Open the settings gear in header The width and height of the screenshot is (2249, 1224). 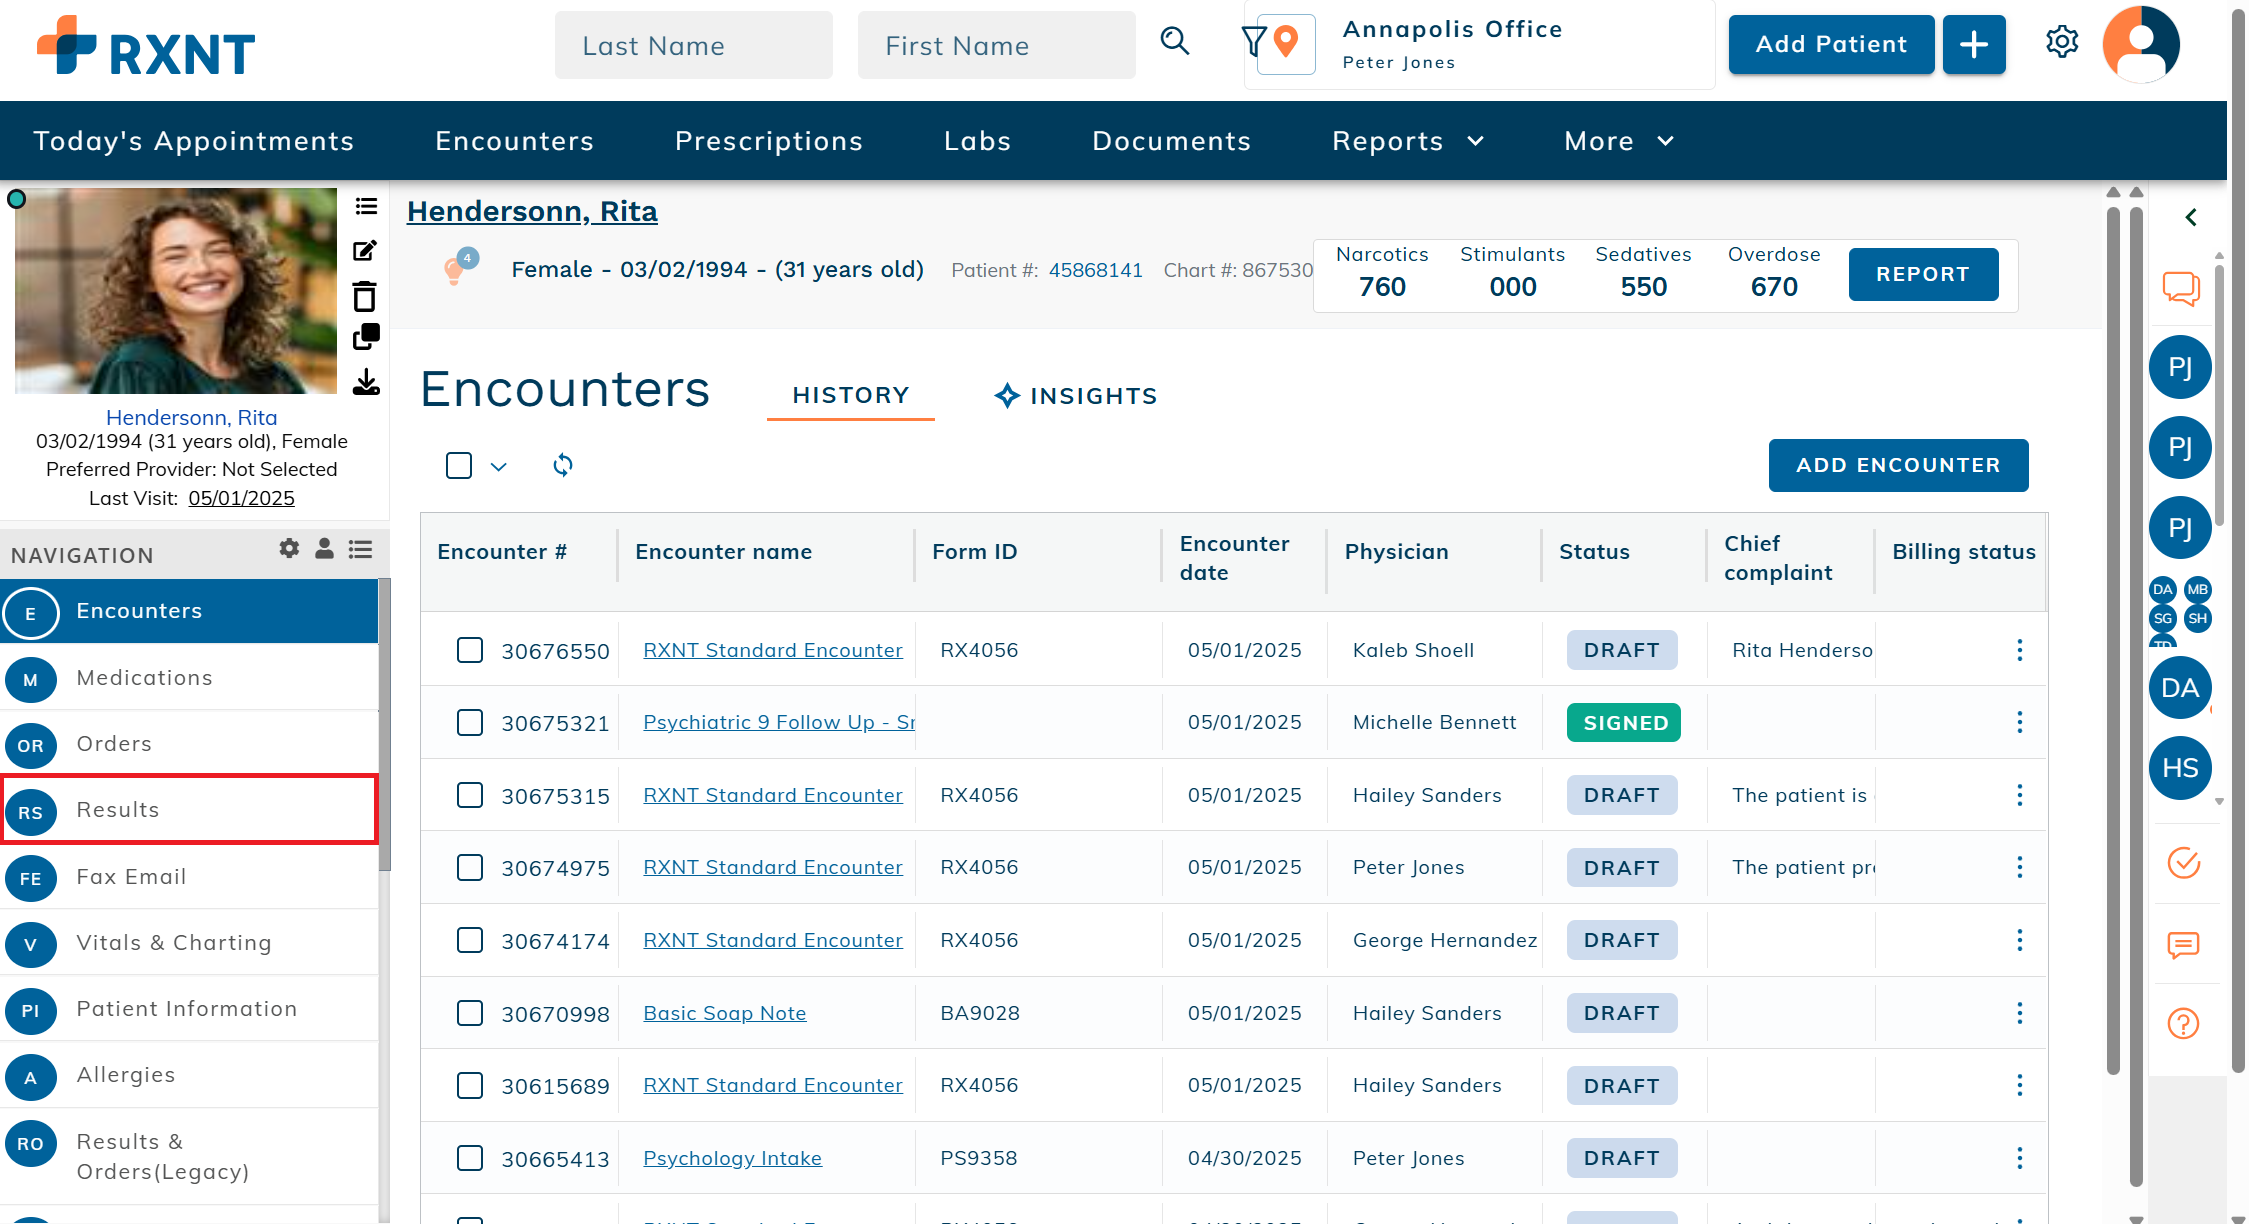[x=2061, y=42]
